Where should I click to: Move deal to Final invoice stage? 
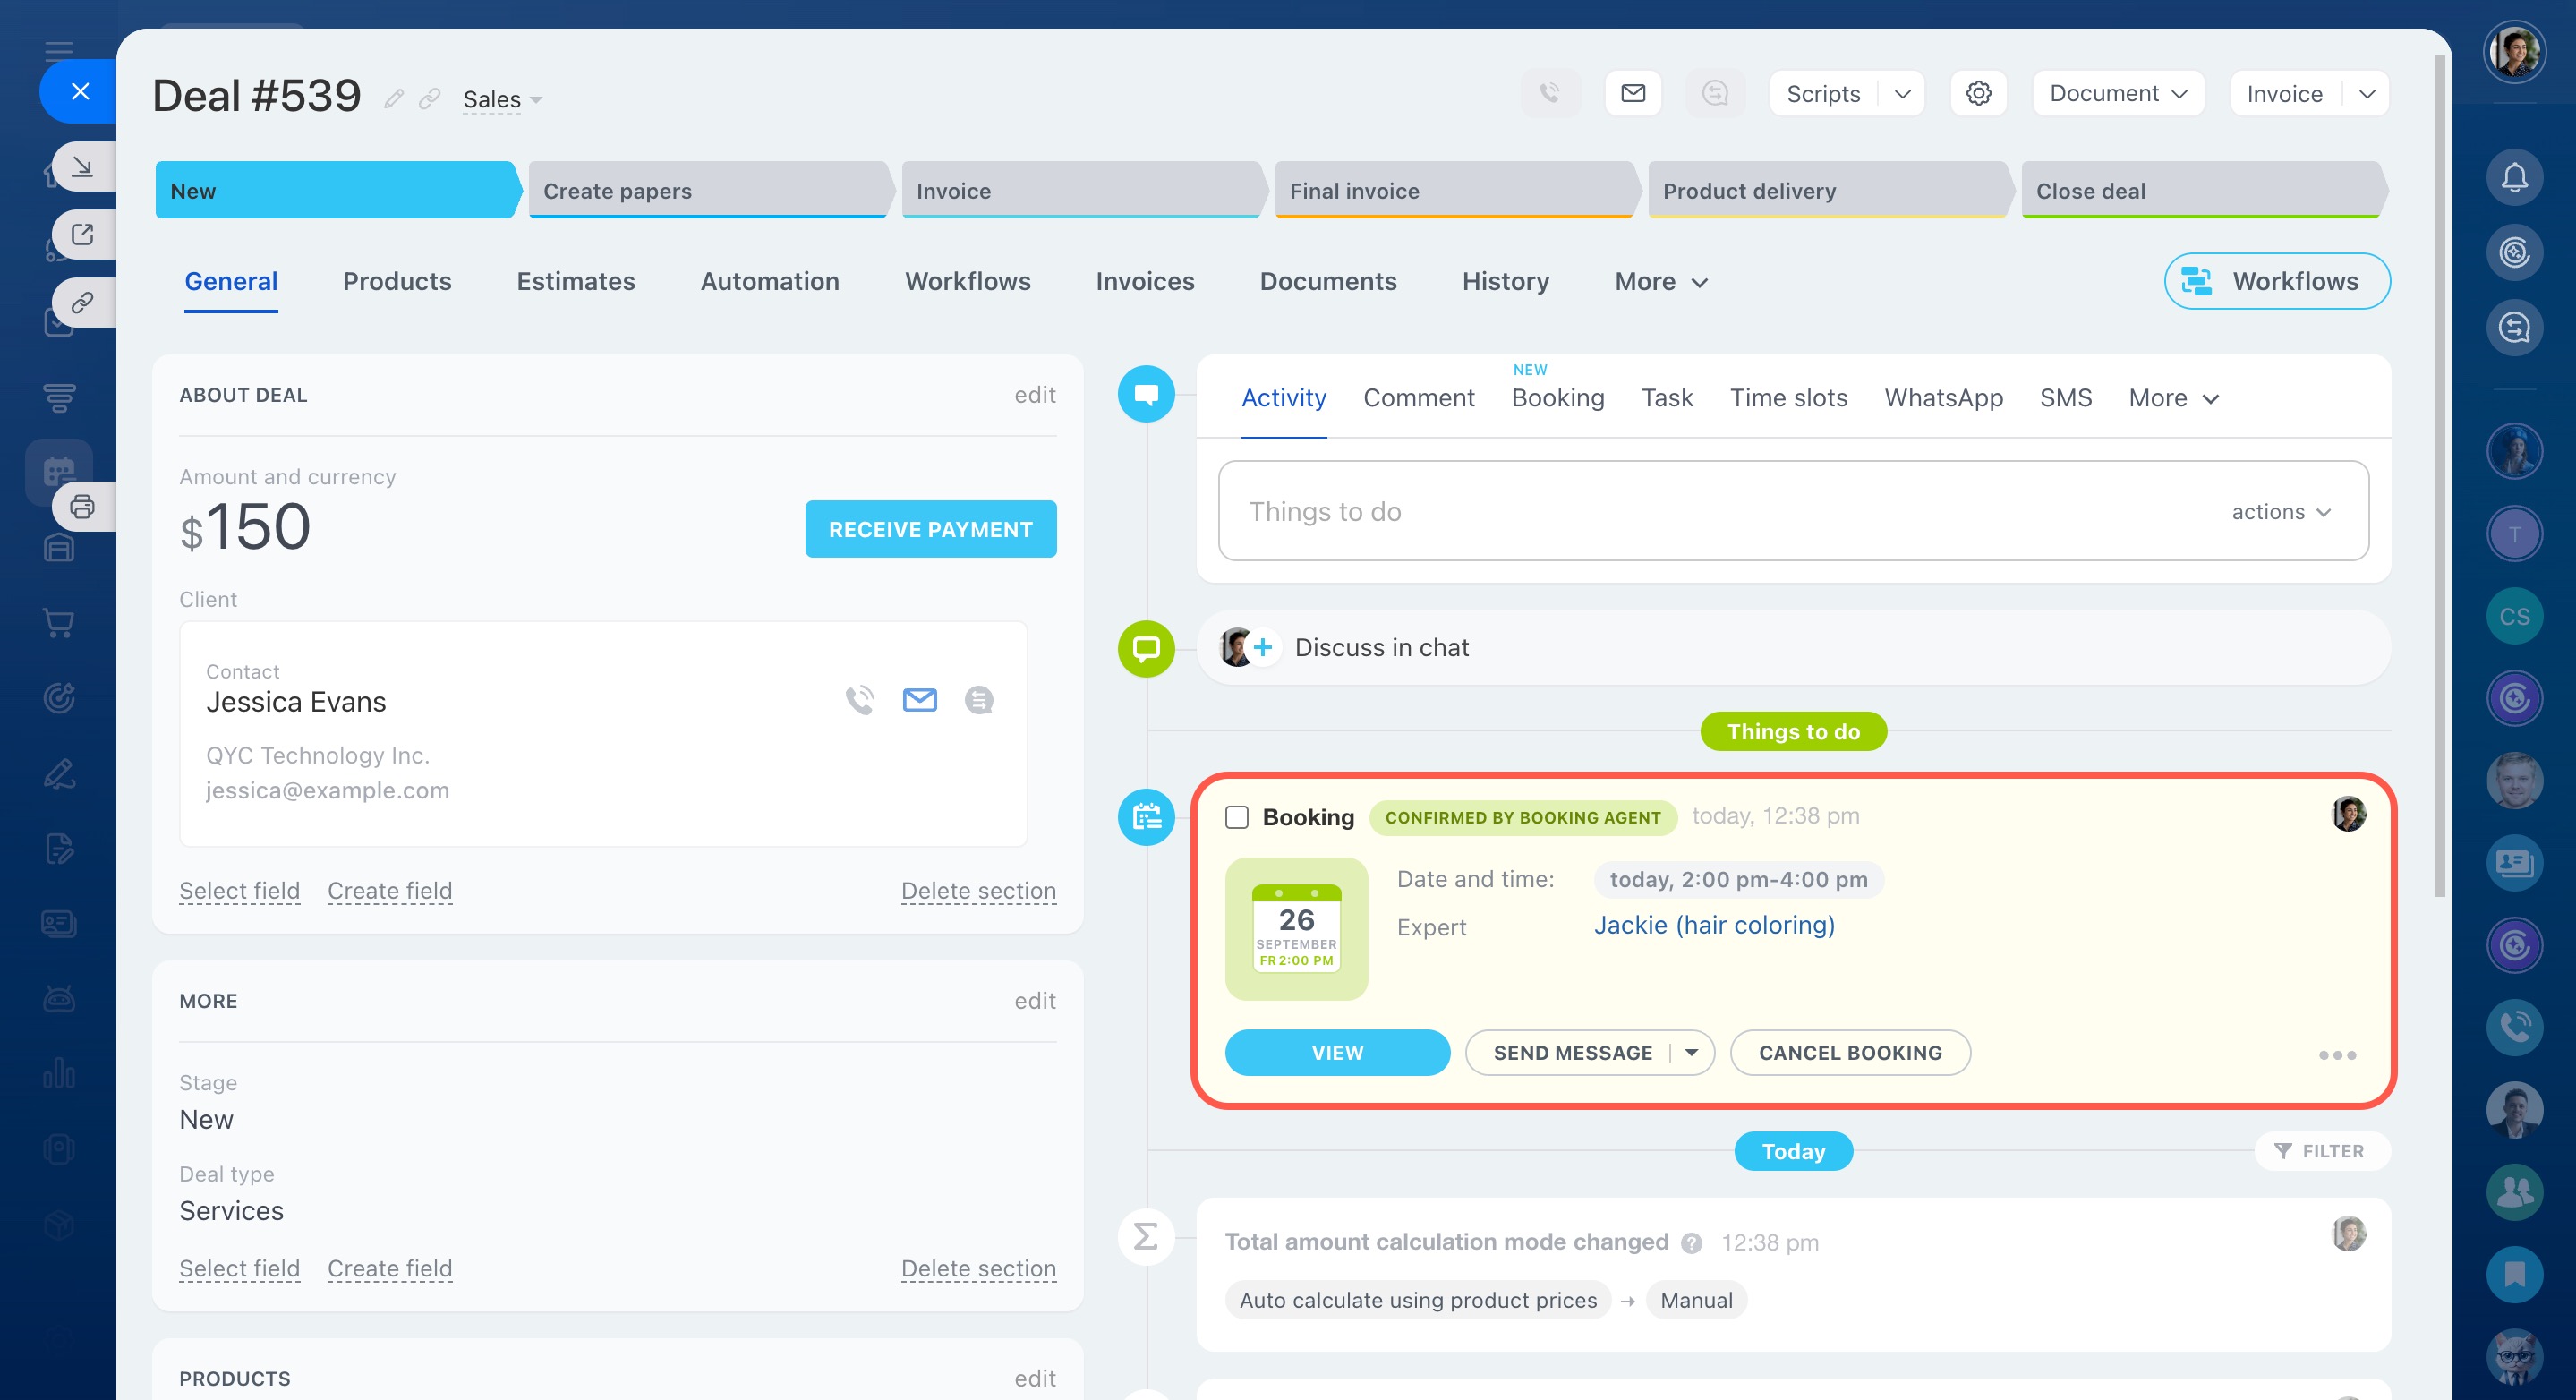(x=1452, y=190)
